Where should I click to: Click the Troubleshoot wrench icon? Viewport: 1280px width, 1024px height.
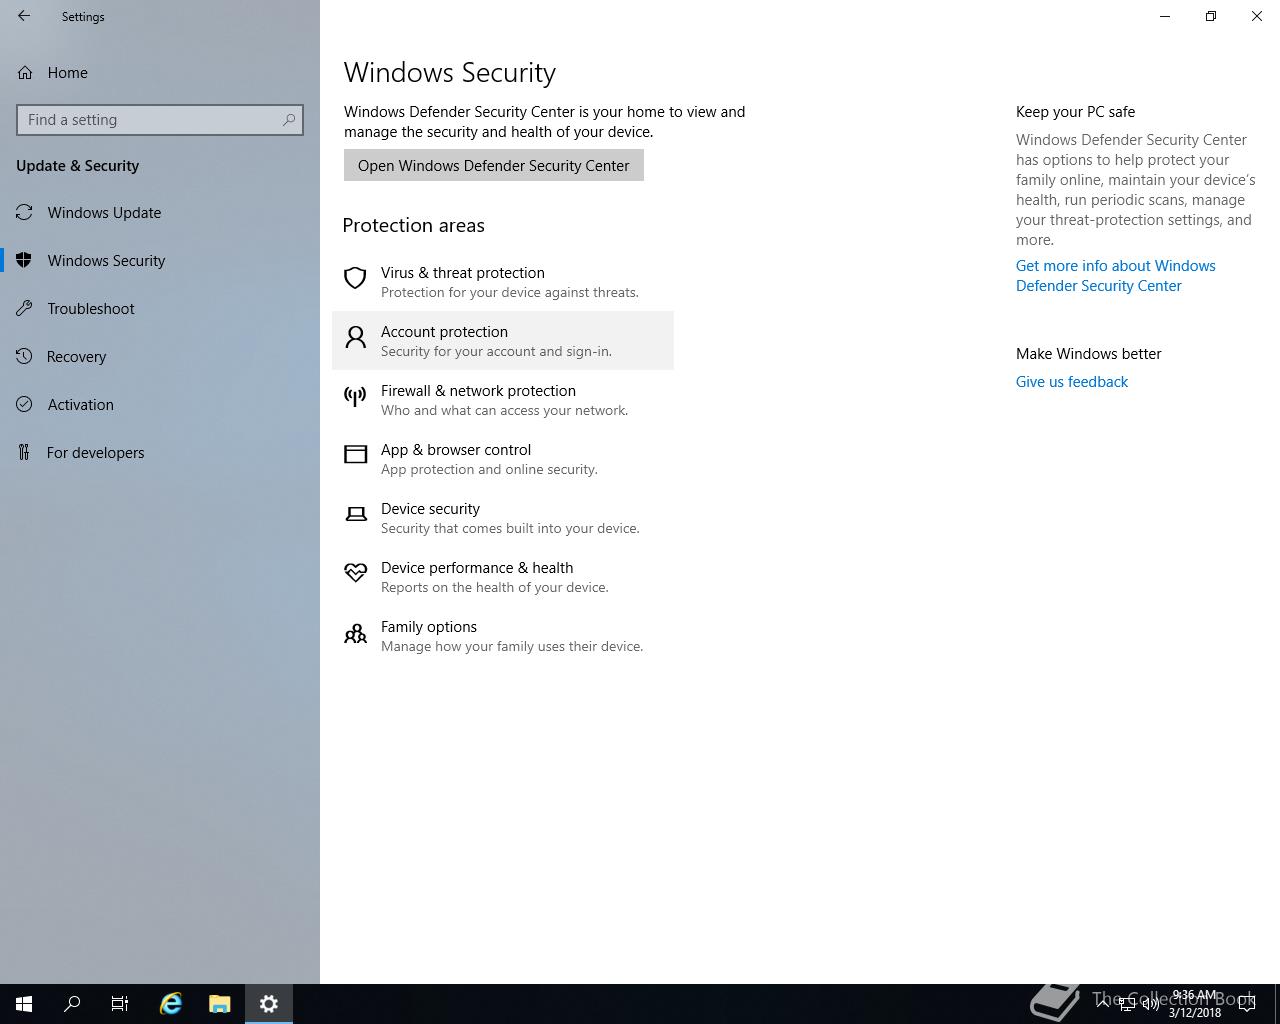tap(24, 309)
